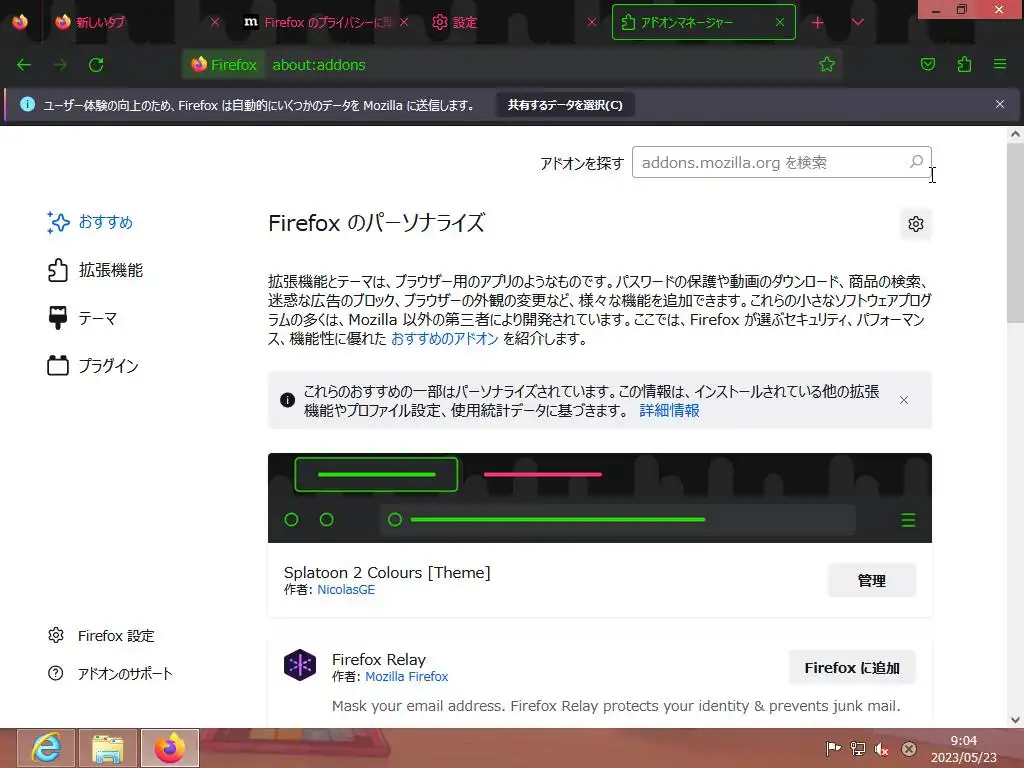Open Internet Explorer from the taskbar
The image size is (1024, 768).
point(45,748)
